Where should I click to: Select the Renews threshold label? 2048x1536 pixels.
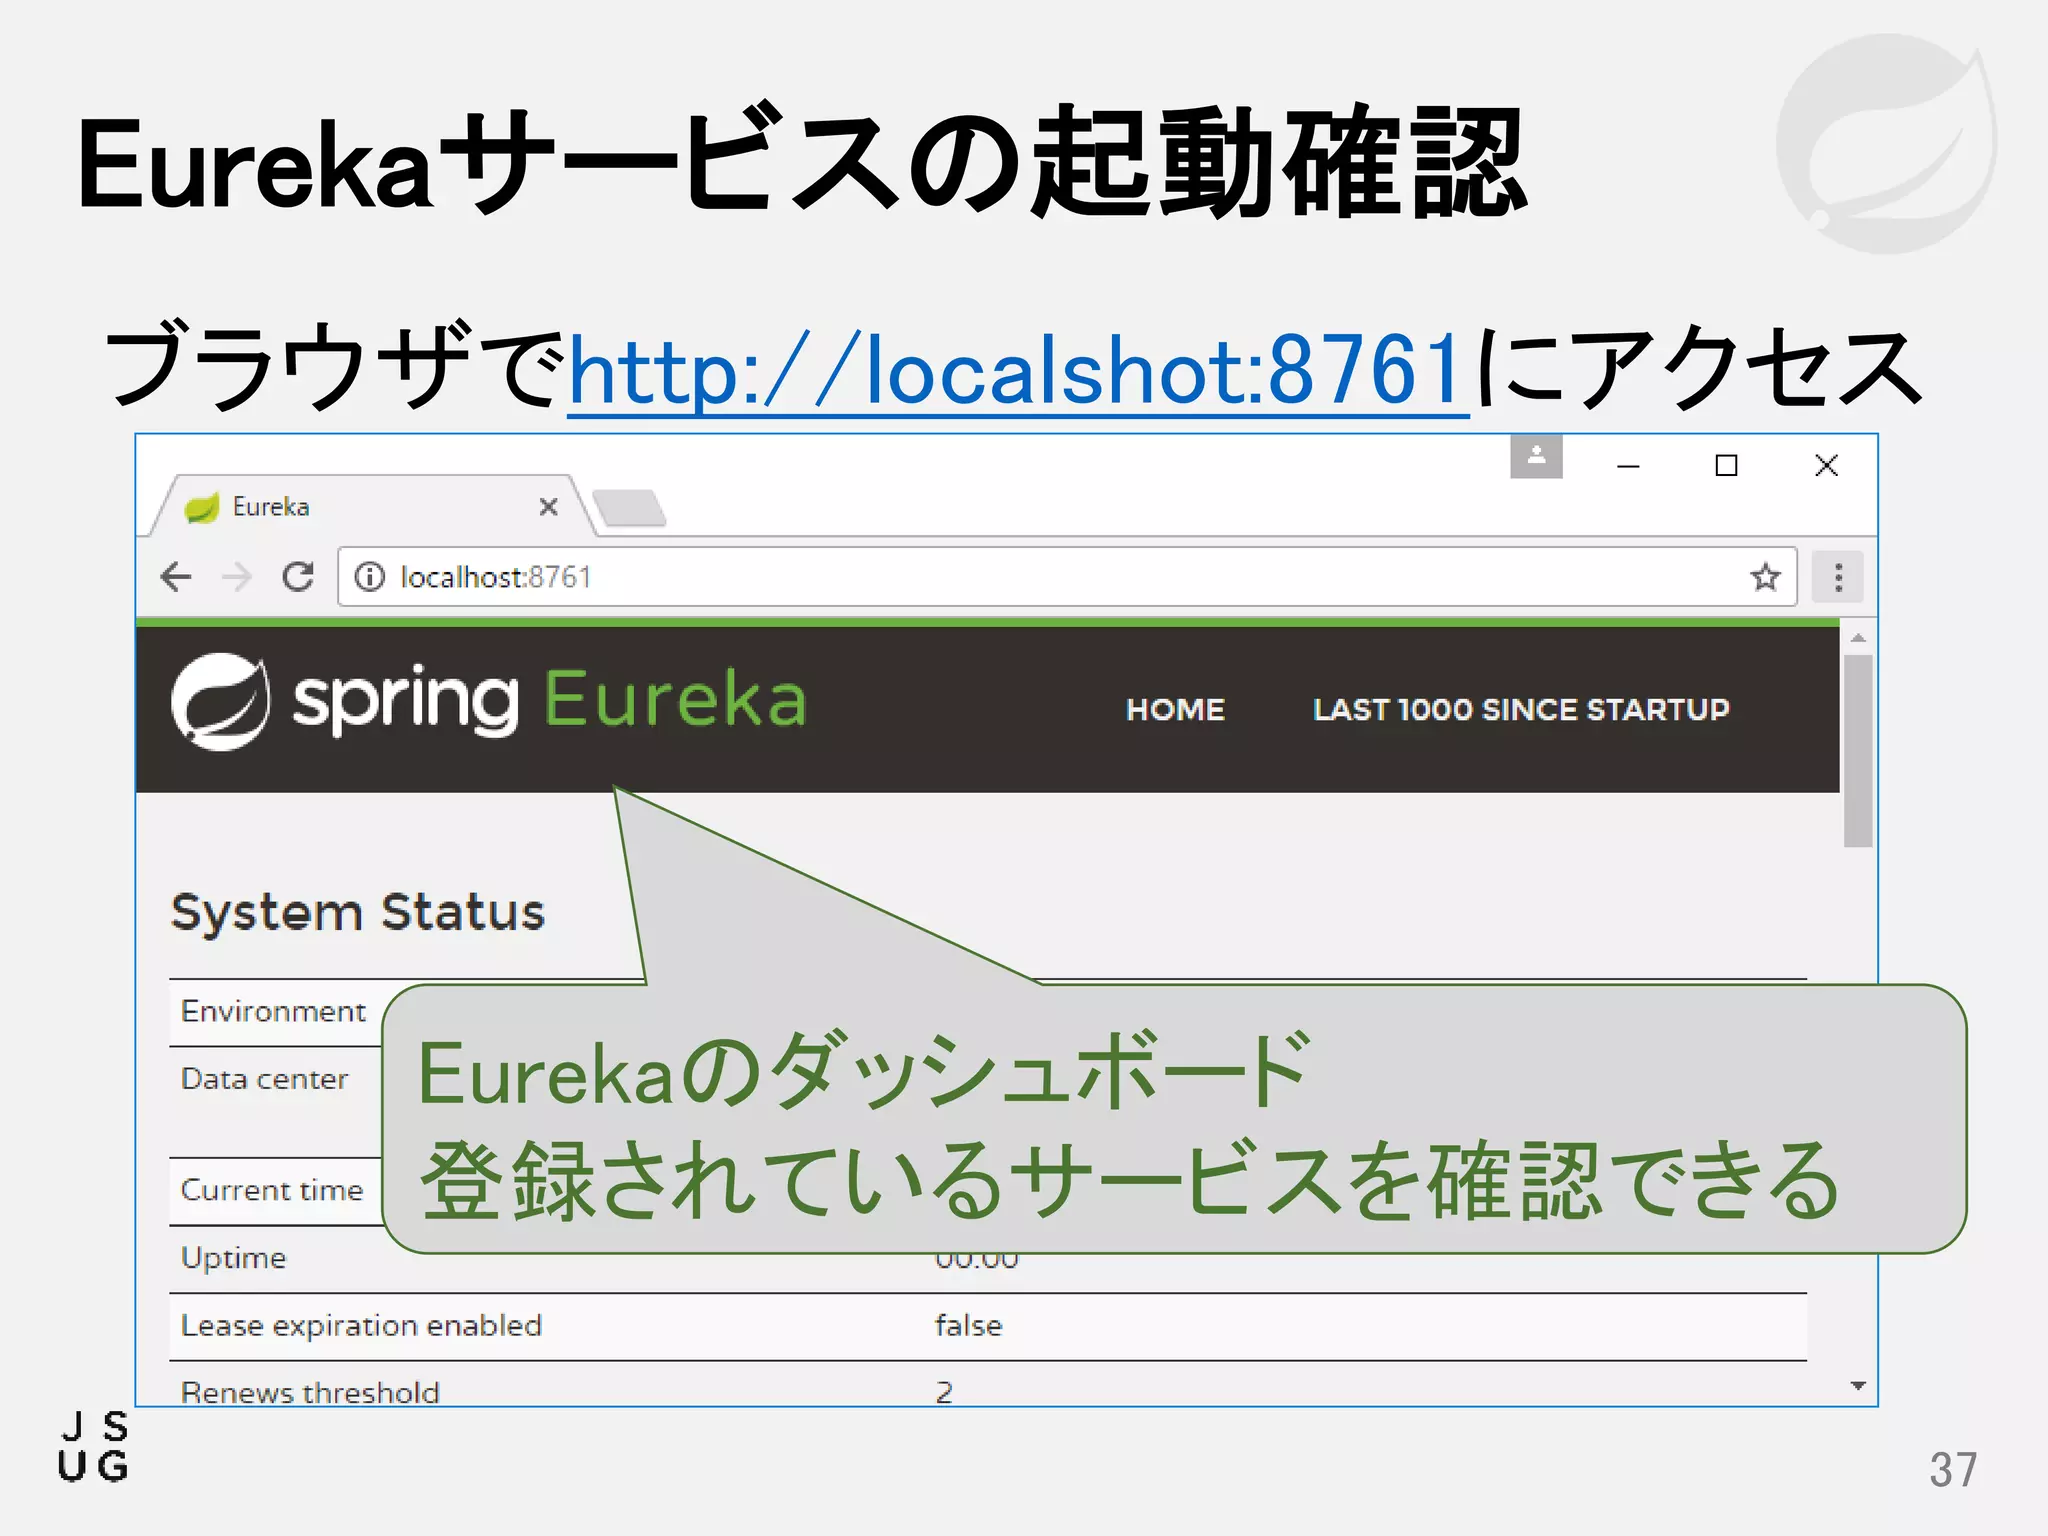click(x=310, y=1392)
